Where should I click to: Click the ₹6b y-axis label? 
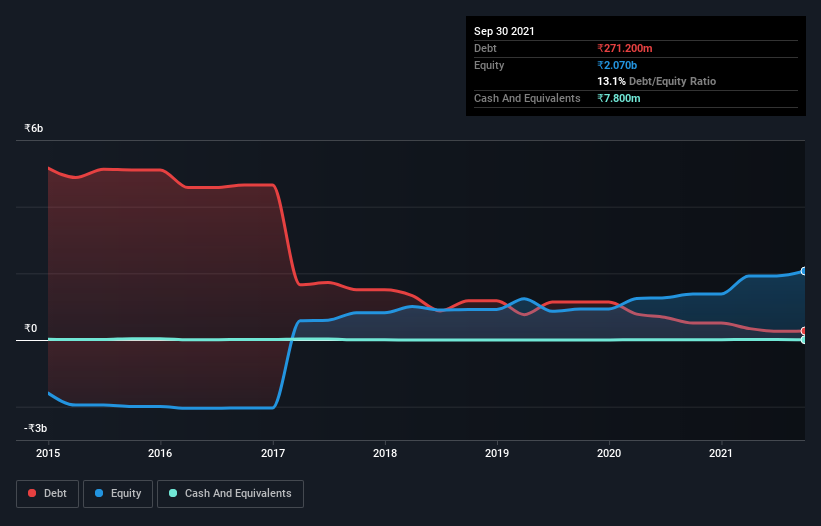(34, 128)
